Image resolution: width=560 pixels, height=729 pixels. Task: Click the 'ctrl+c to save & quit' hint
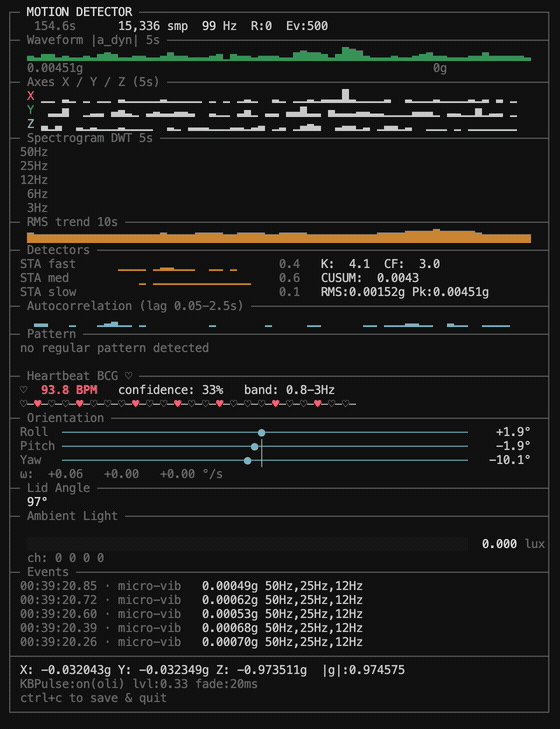tap(93, 698)
